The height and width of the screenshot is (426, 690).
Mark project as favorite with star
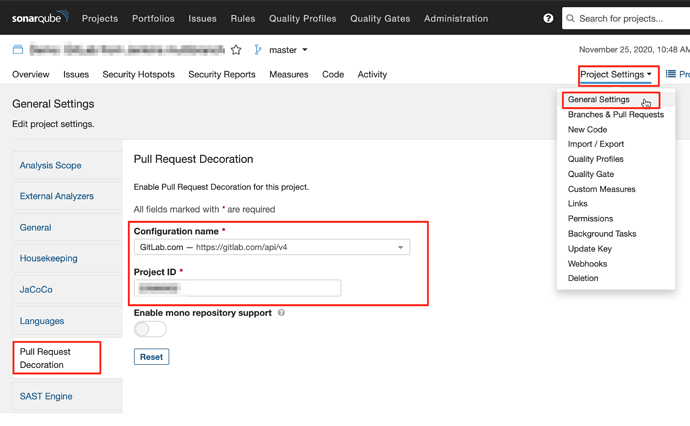236,50
